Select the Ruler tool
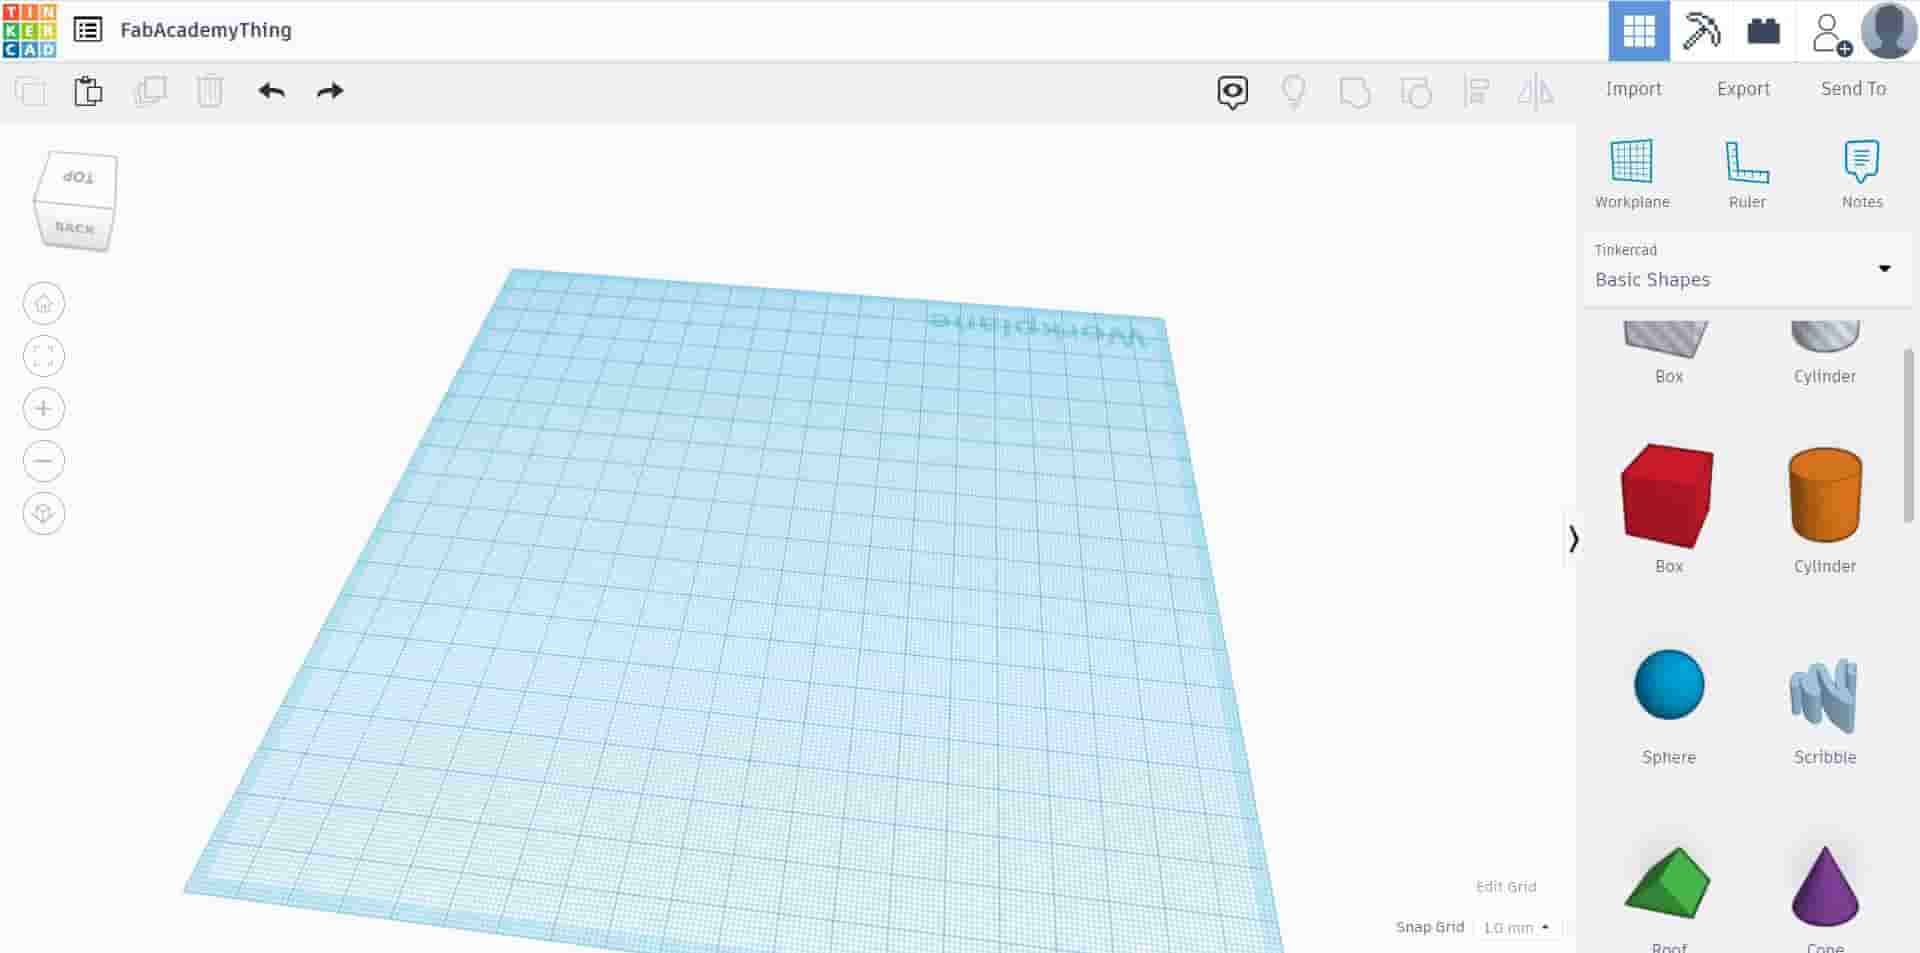The height and width of the screenshot is (953, 1920). [x=1747, y=174]
